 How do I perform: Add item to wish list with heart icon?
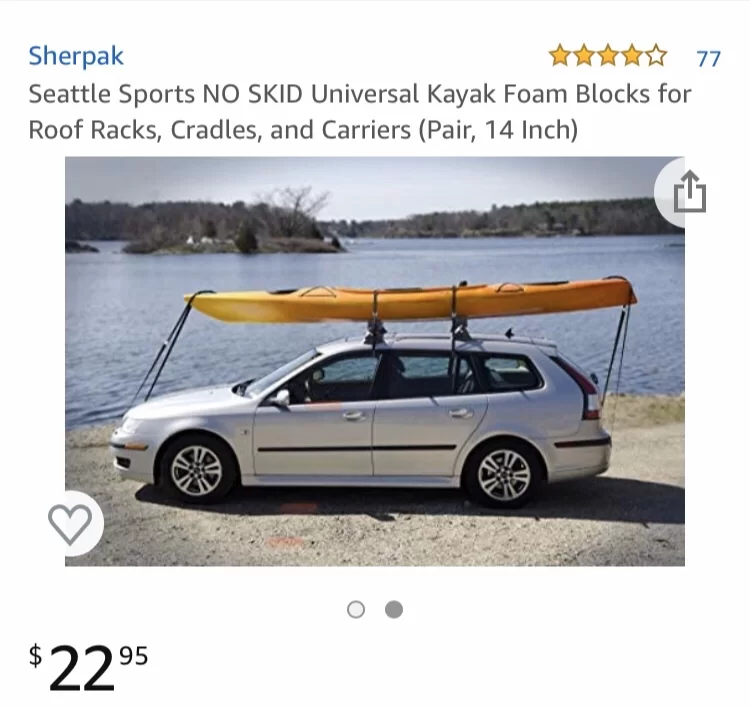70,524
